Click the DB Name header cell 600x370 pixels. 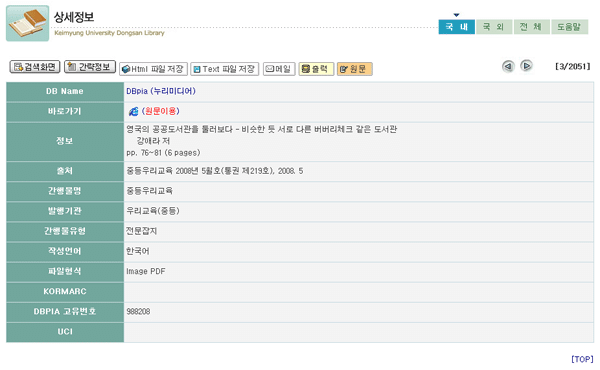tap(65, 91)
